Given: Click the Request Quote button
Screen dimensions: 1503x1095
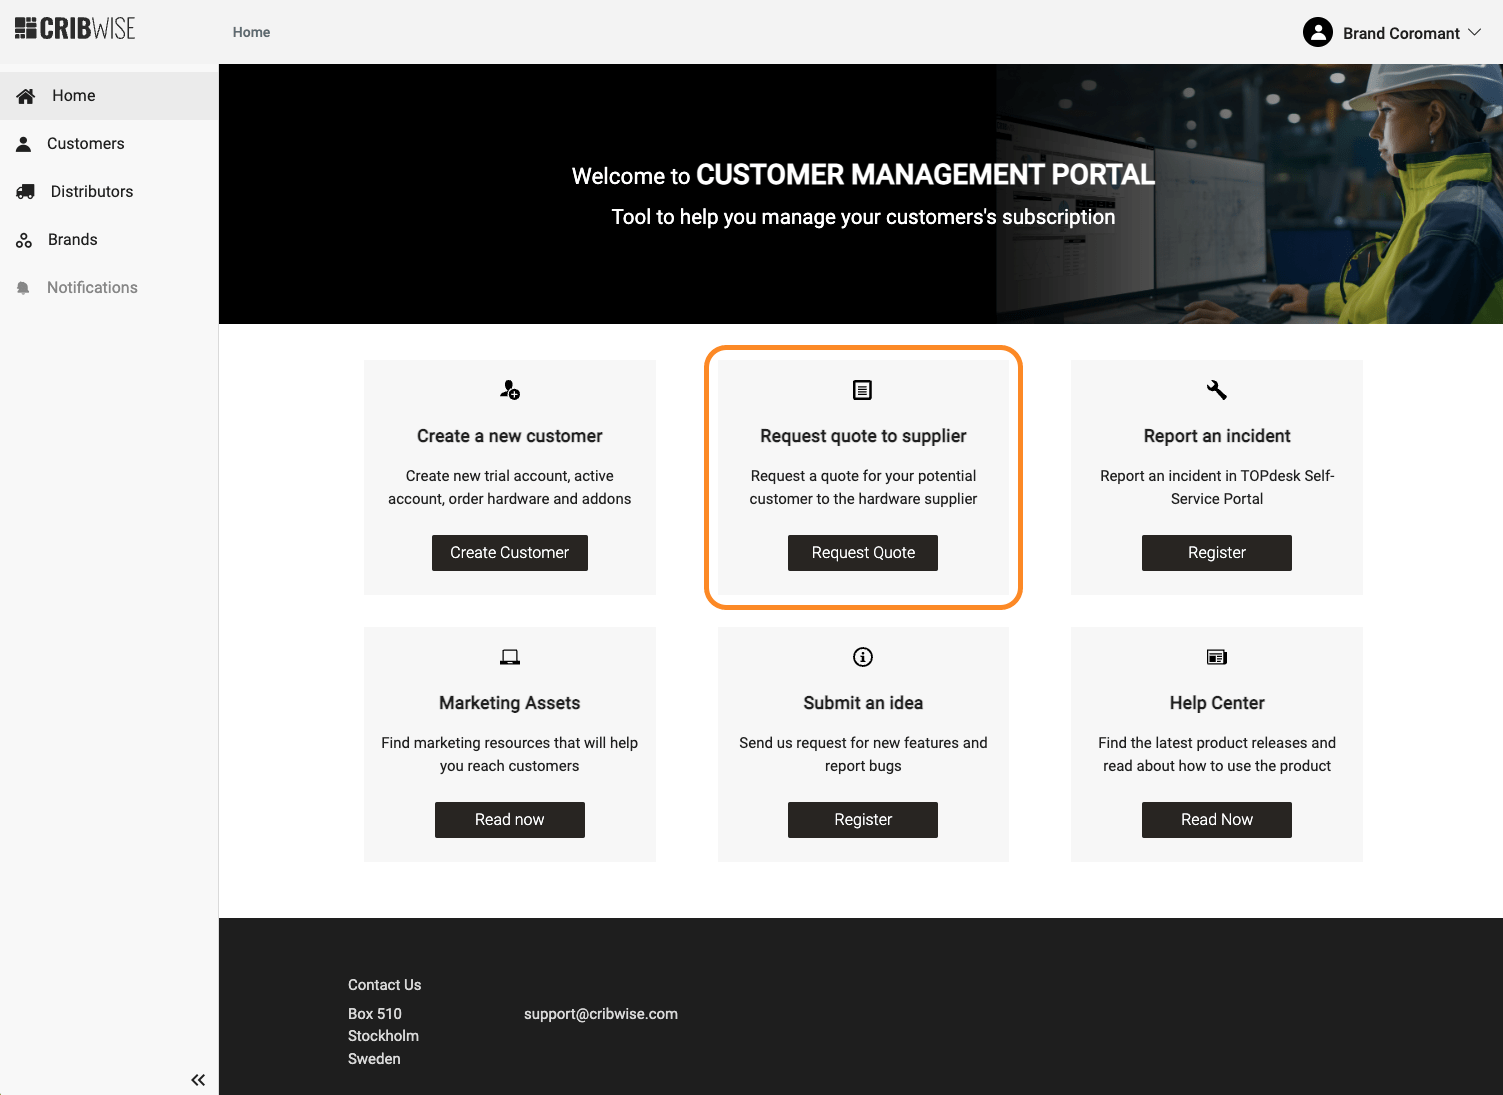Looking at the screenshot, I should 862,553.
